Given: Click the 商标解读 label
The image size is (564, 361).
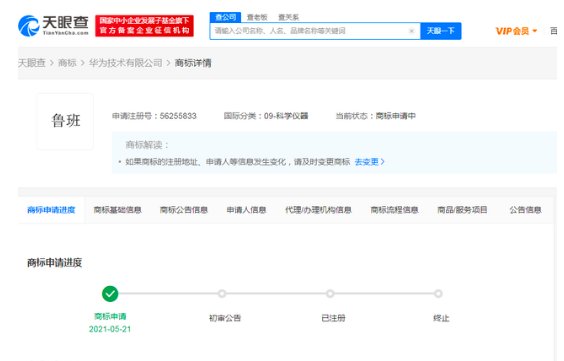Looking at the screenshot, I should point(147,145).
